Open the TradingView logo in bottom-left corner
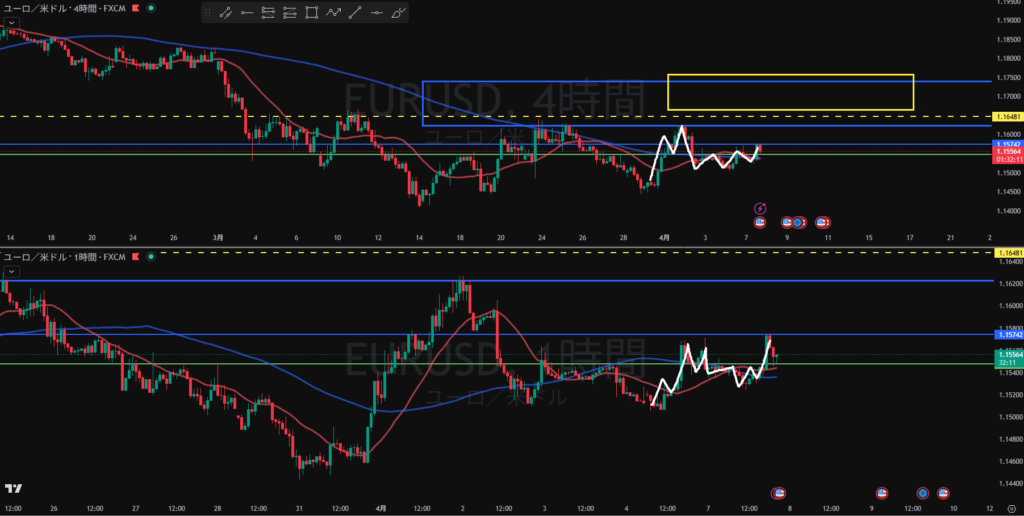 13,488
